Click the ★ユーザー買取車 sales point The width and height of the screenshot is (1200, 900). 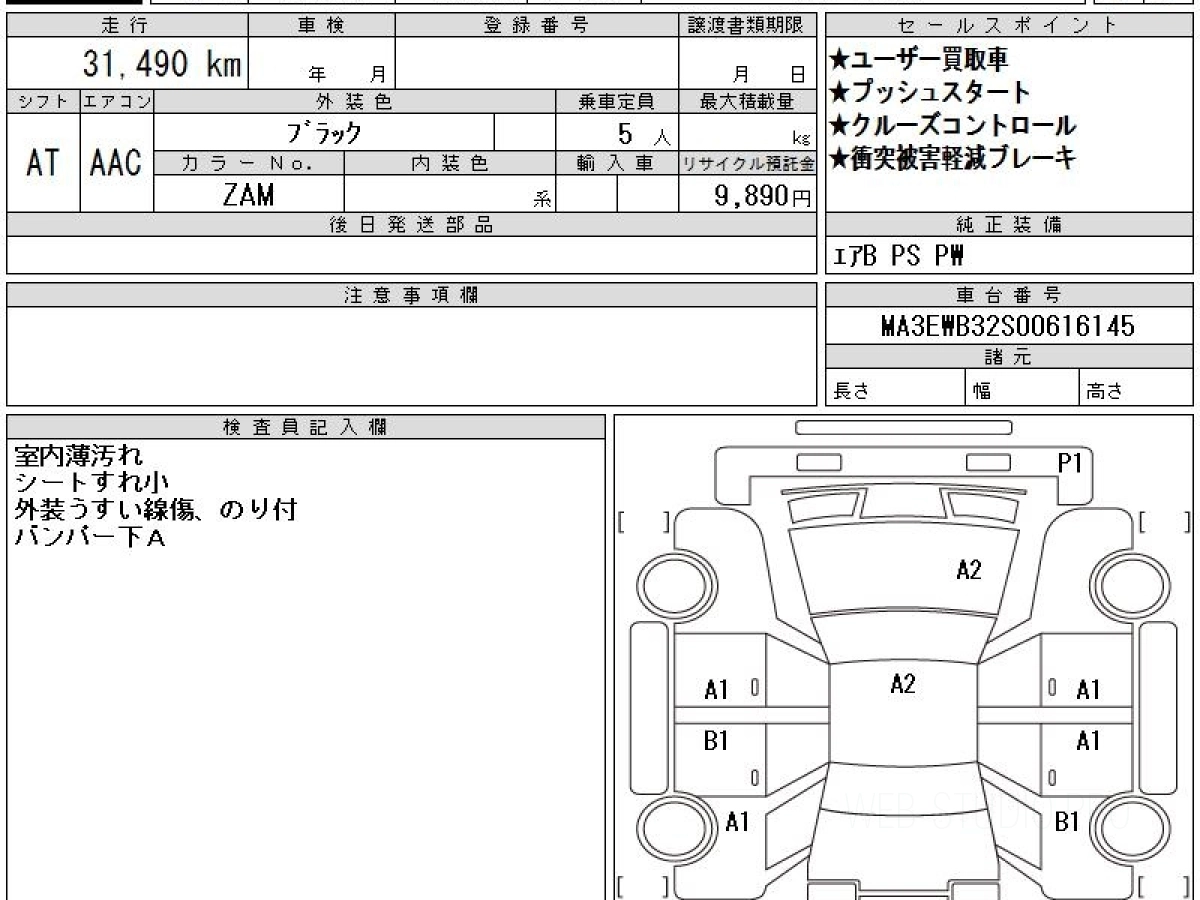(919, 60)
